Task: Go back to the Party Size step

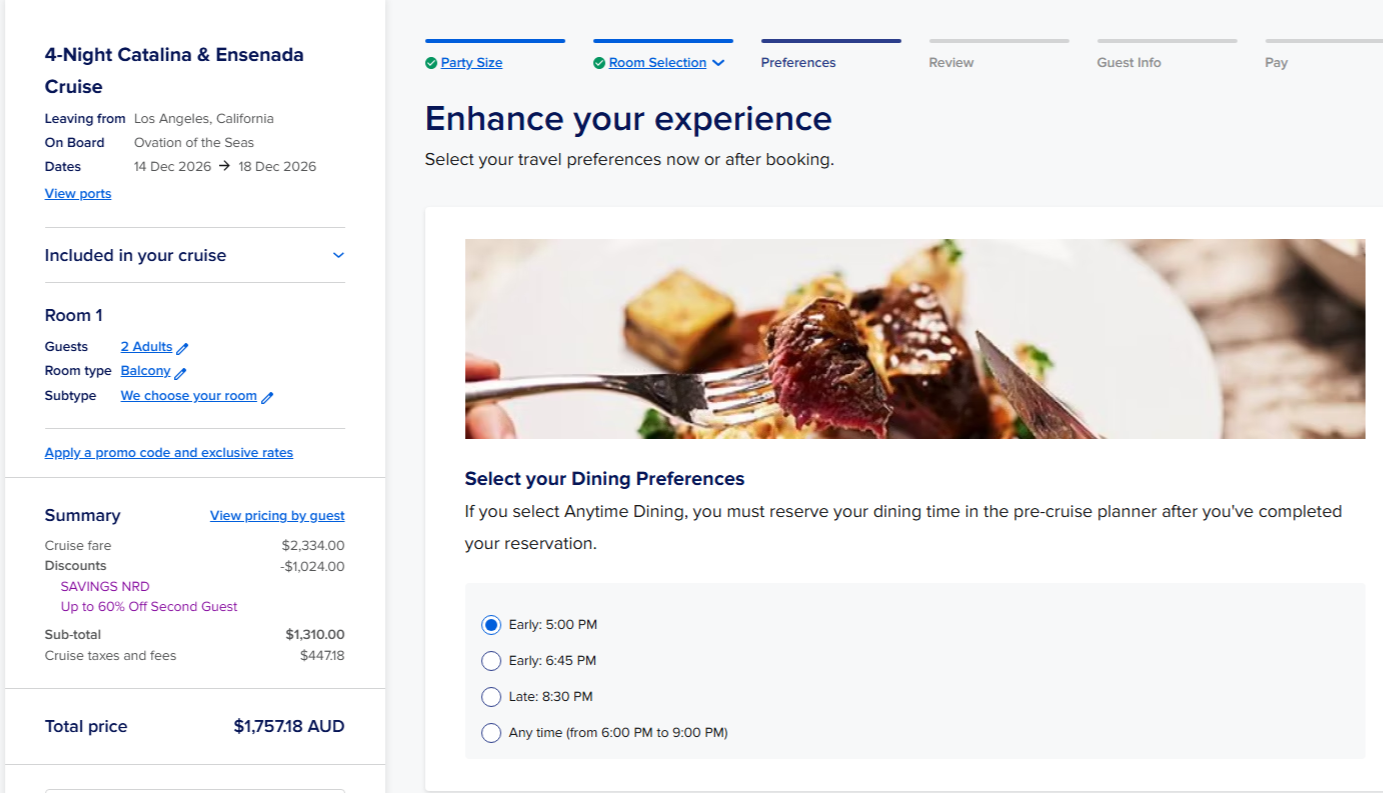Action: click(471, 63)
